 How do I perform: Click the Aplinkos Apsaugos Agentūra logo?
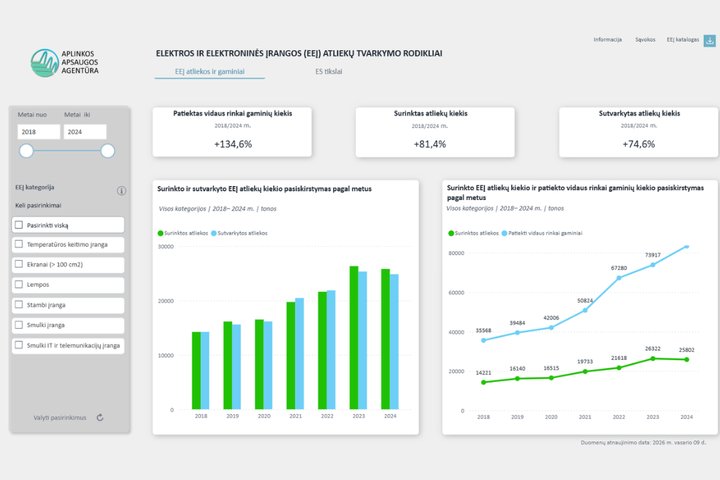tap(65, 63)
